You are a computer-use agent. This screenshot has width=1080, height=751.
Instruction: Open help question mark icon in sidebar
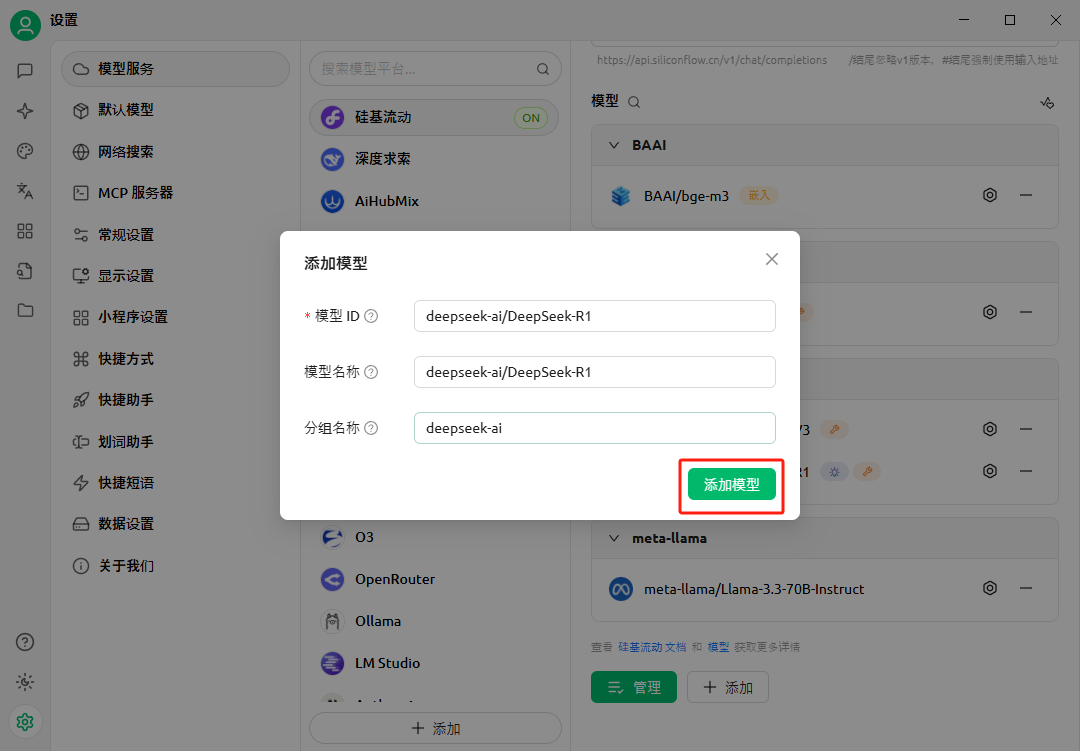(x=25, y=642)
